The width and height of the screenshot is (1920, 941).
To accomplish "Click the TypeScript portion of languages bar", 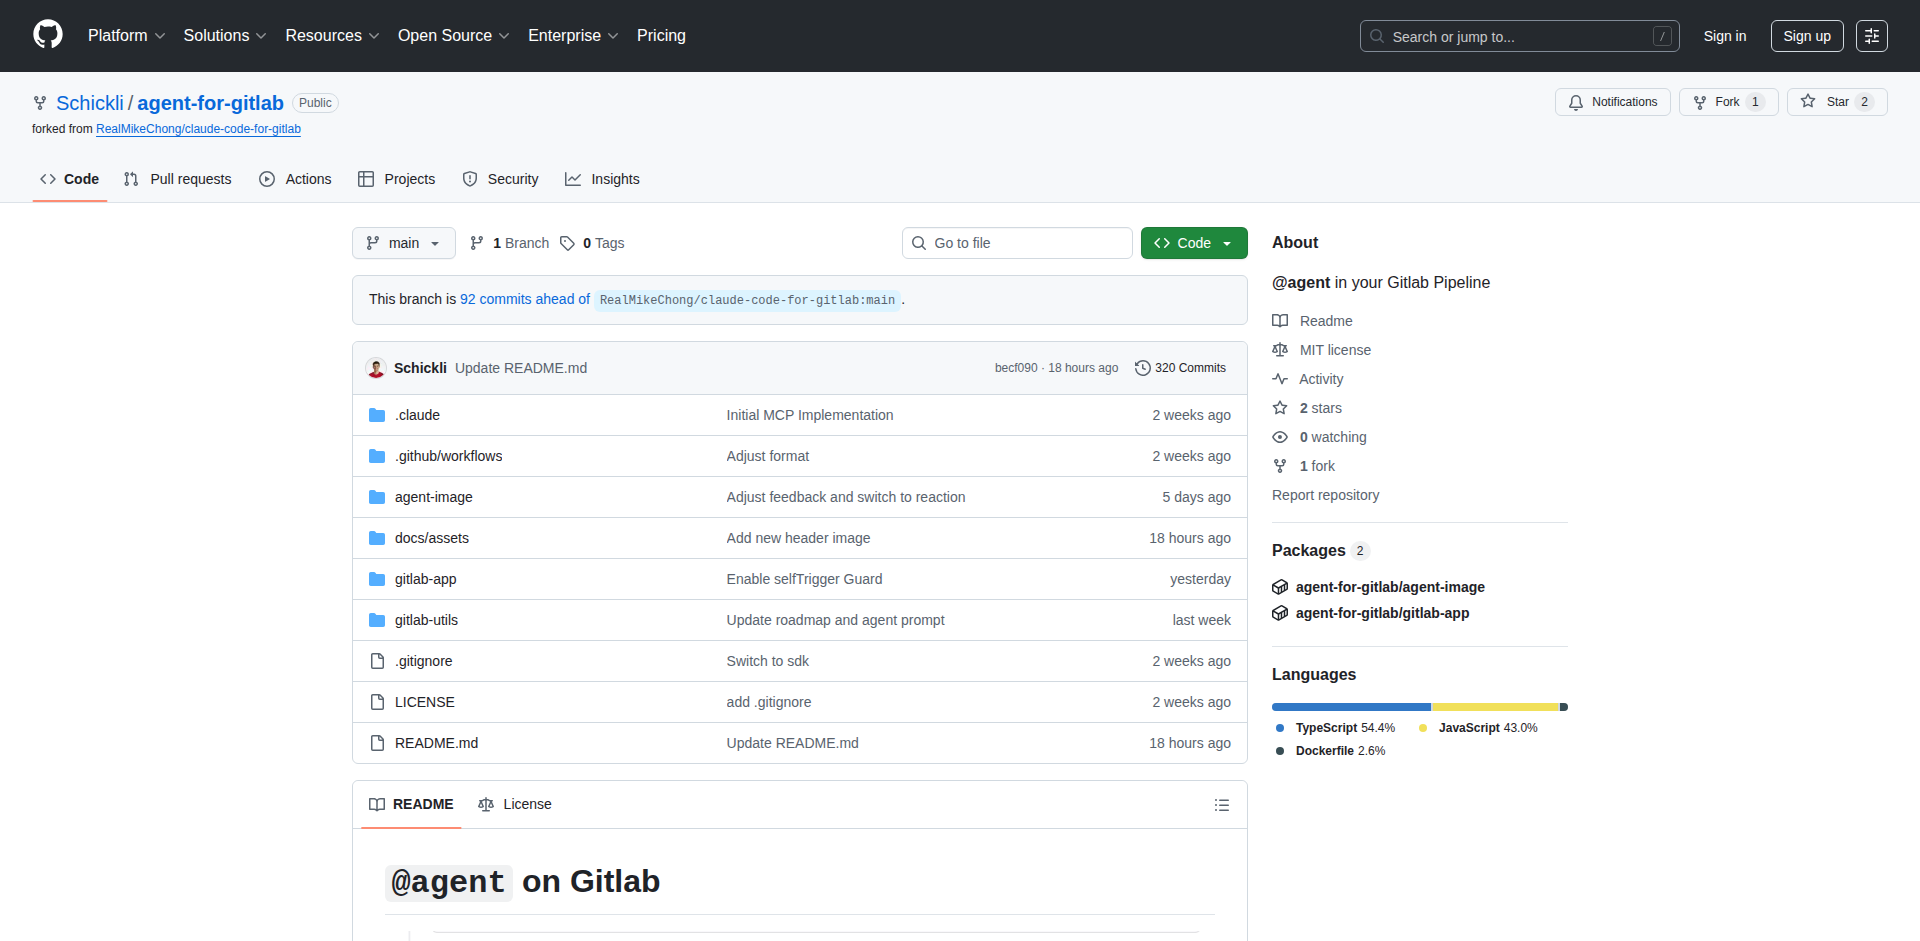I will (x=1351, y=707).
